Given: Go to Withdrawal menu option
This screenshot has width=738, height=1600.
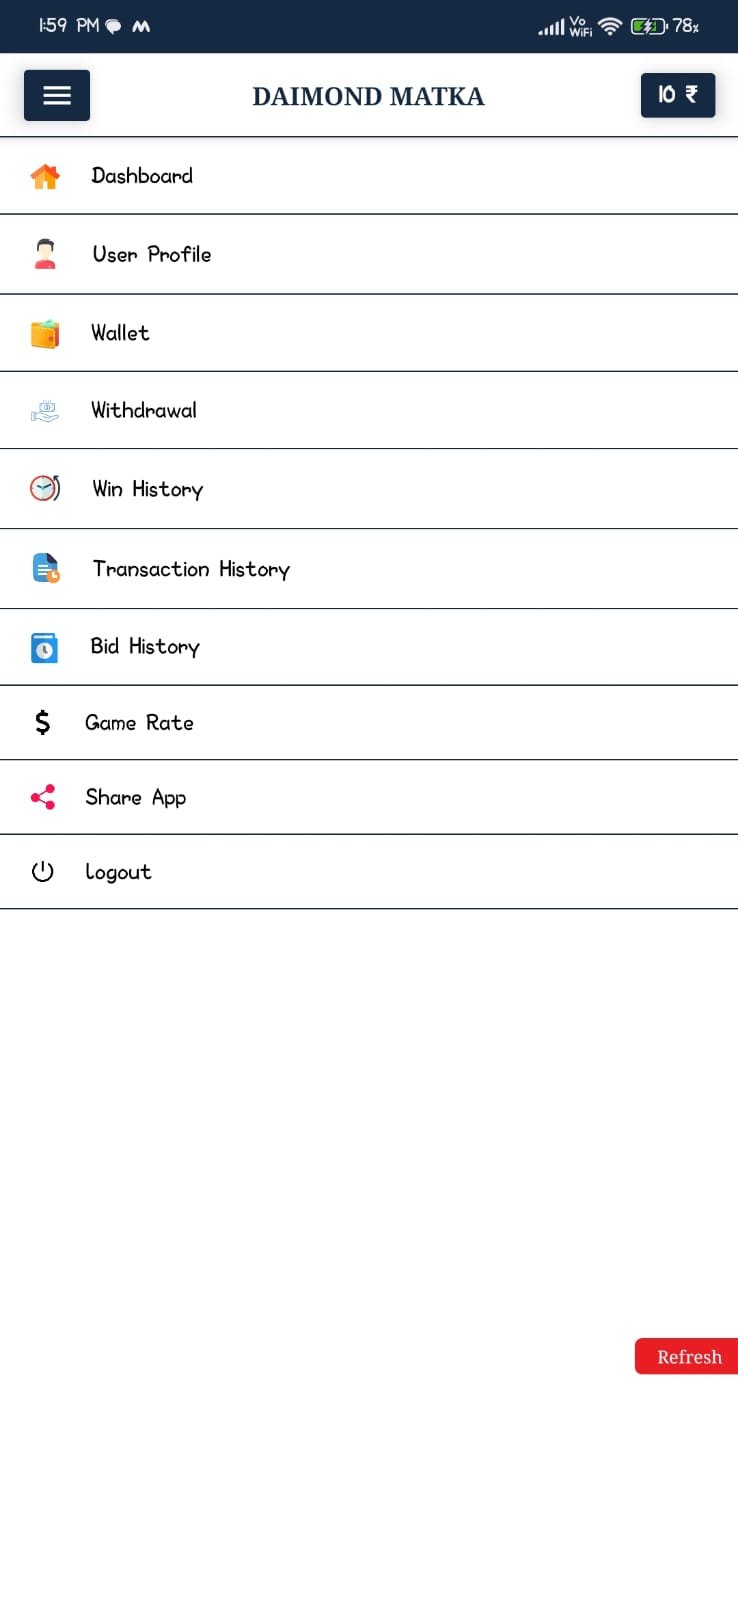Looking at the screenshot, I should pyautogui.click(x=144, y=410).
